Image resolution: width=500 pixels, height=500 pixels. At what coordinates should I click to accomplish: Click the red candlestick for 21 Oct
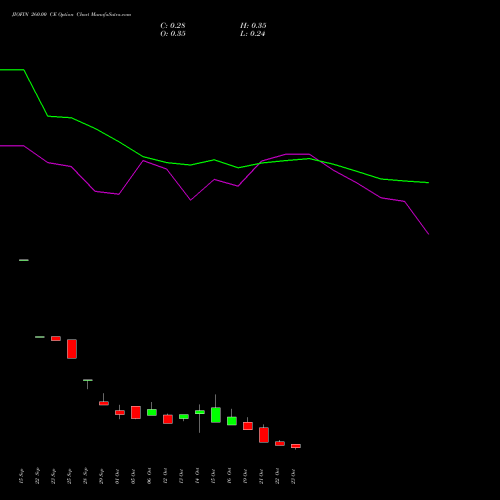[264, 435]
